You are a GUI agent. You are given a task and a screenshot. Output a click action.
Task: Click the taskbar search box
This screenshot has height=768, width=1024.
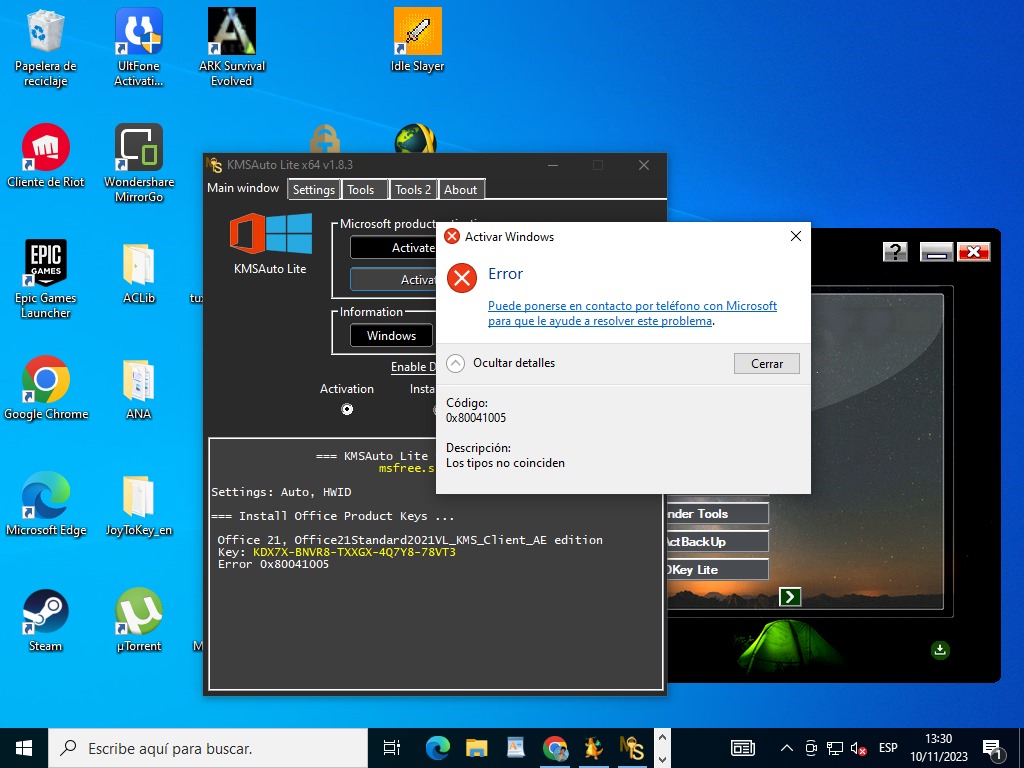click(208, 748)
